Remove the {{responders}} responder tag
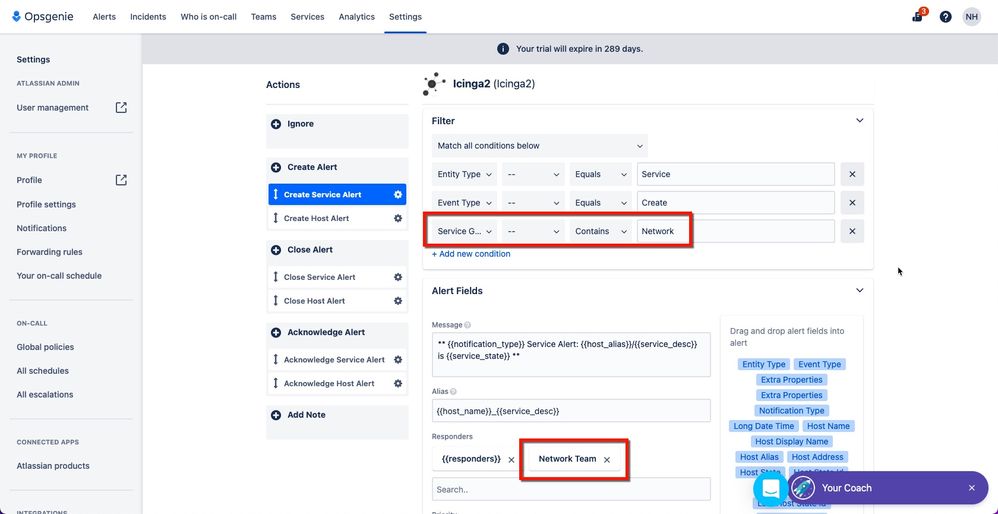Image resolution: width=998 pixels, height=514 pixels. pyautogui.click(x=511, y=459)
